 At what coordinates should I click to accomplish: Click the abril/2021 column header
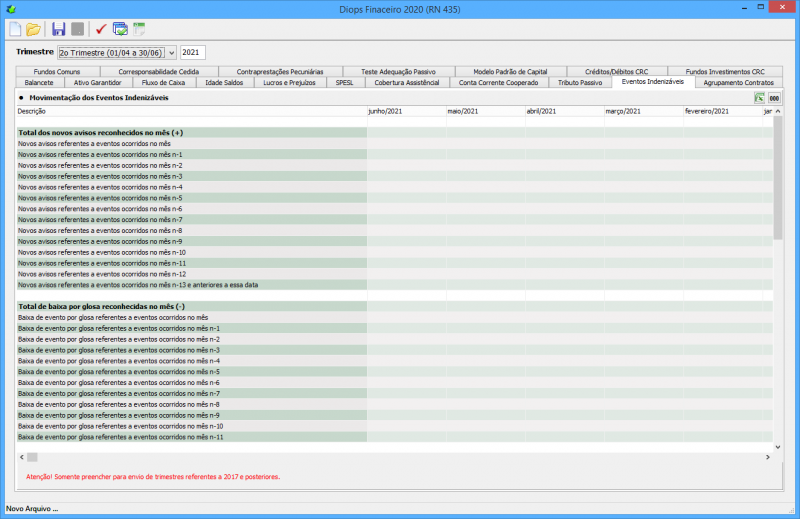(565, 111)
